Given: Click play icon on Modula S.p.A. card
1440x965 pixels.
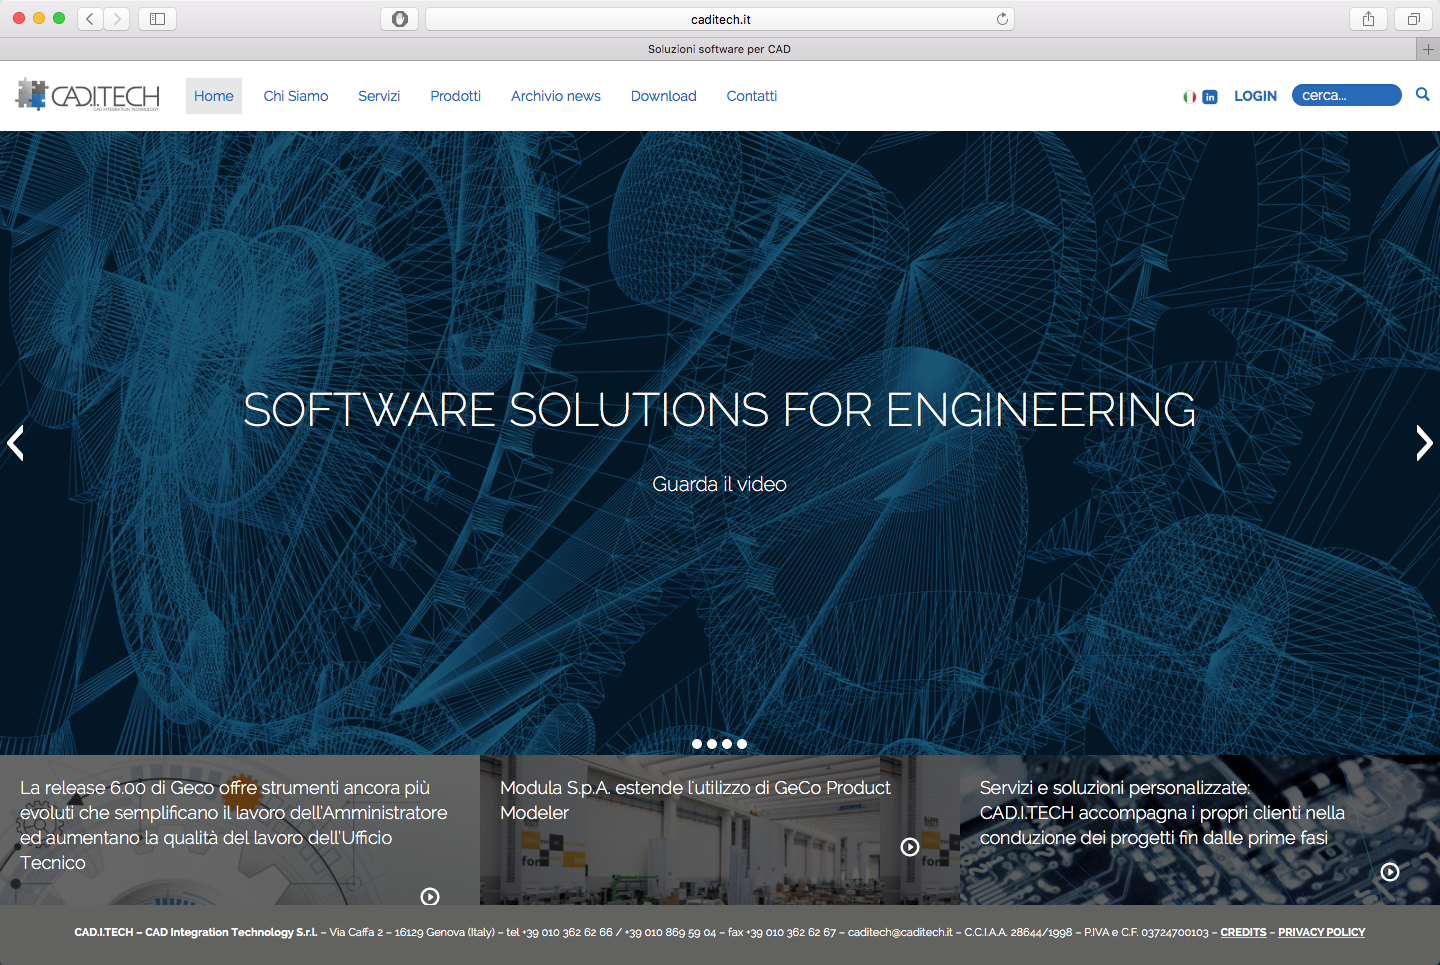Looking at the screenshot, I should (x=910, y=847).
